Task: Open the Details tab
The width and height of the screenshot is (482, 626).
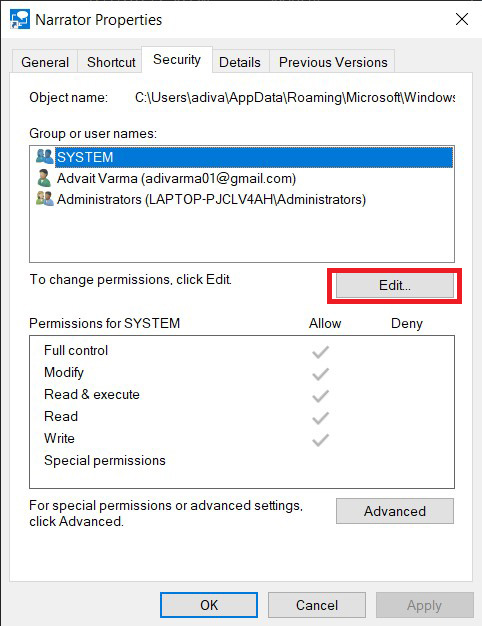Action: [240, 62]
